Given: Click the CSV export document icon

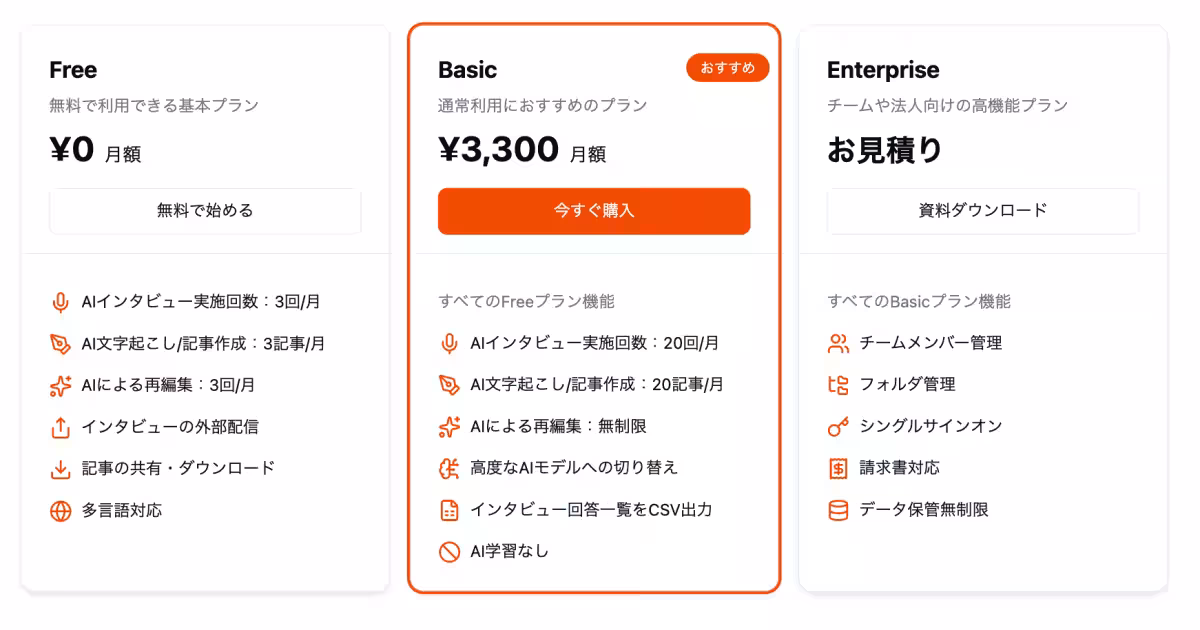Looking at the screenshot, I should coord(448,509).
